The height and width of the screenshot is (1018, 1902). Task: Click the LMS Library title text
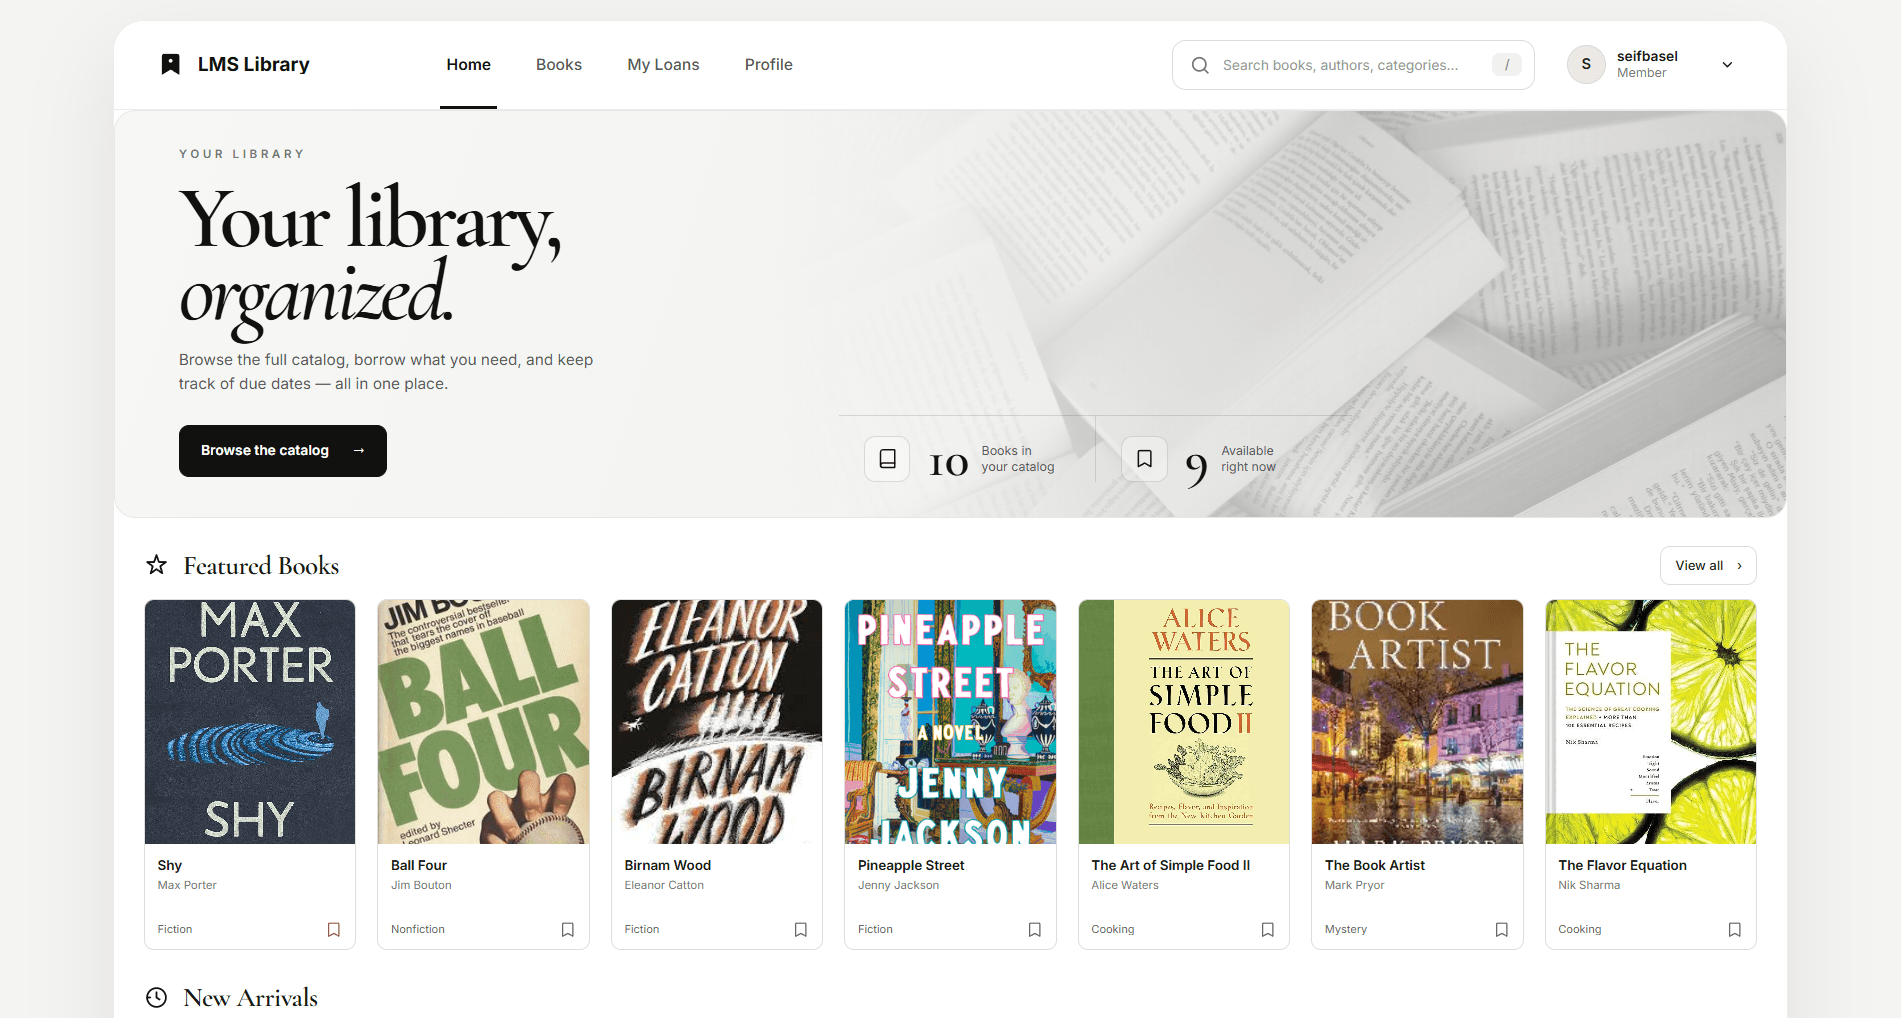point(254,65)
